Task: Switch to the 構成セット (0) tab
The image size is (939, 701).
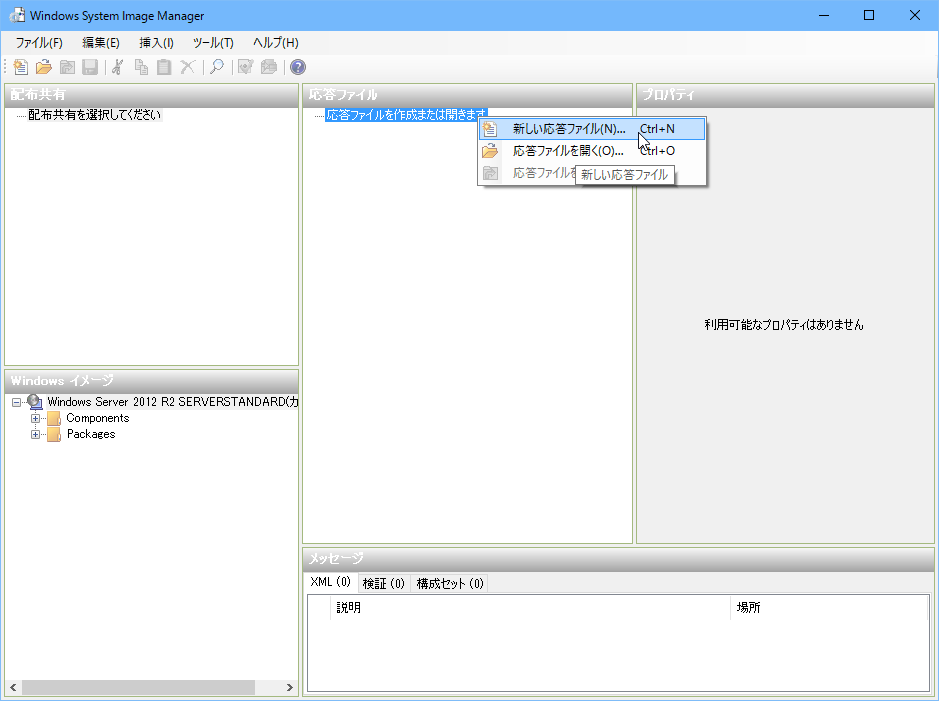Action: click(450, 583)
